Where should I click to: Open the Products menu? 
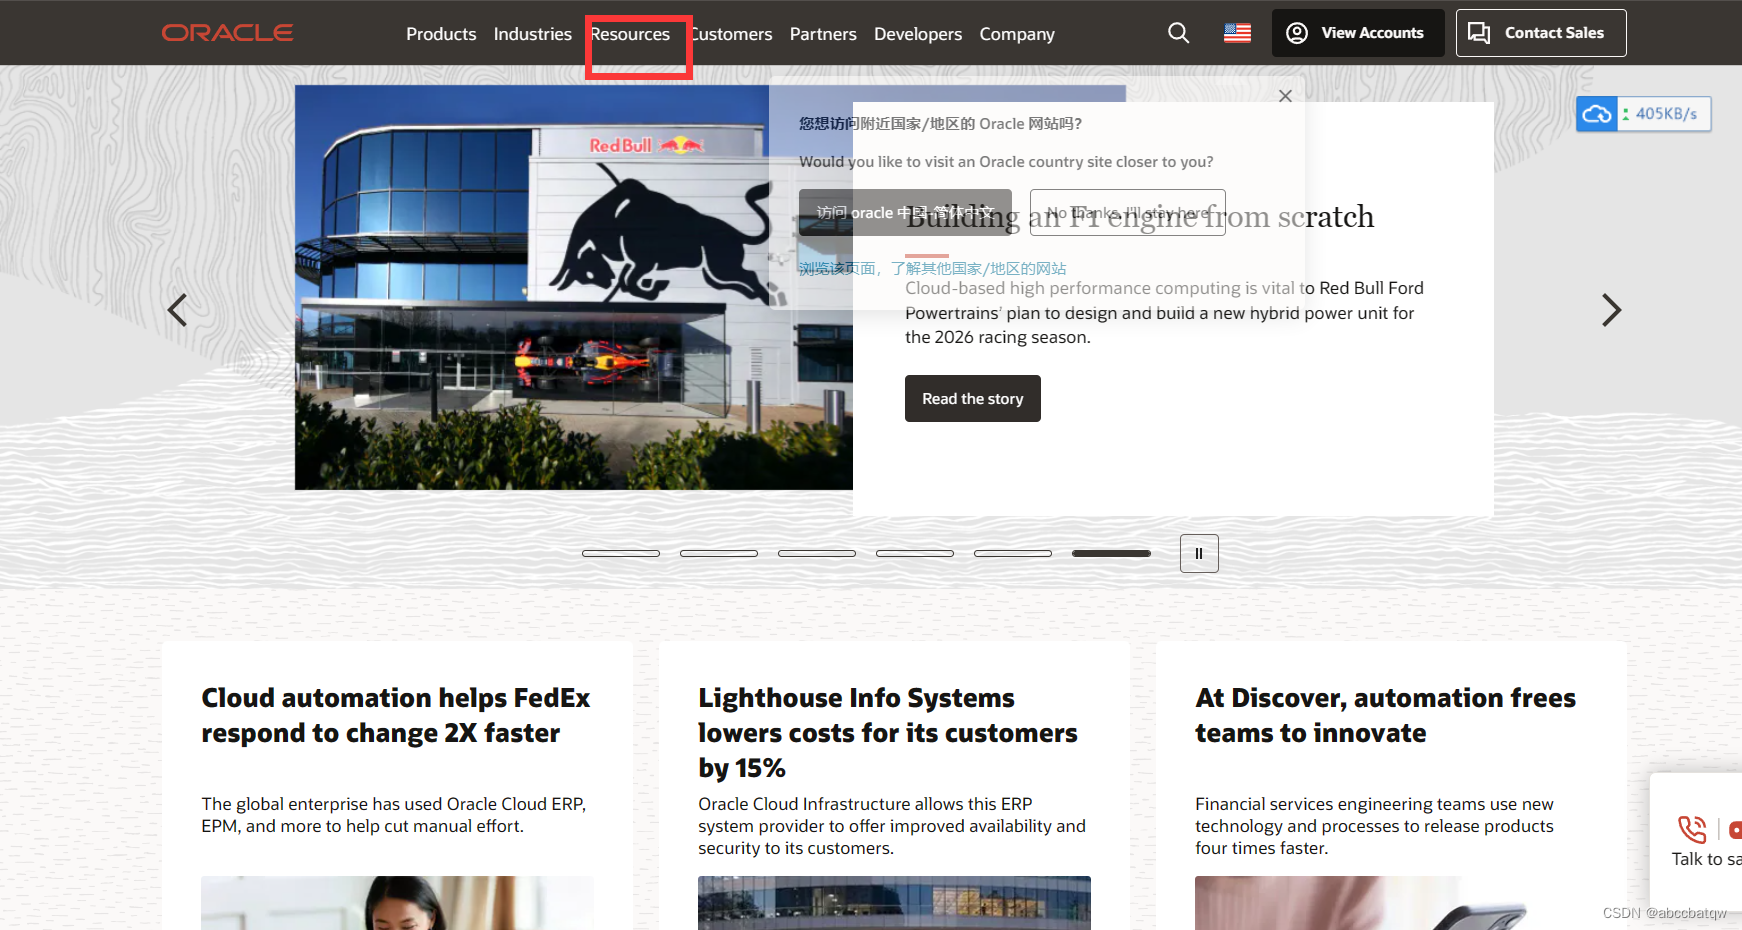[x=441, y=34]
